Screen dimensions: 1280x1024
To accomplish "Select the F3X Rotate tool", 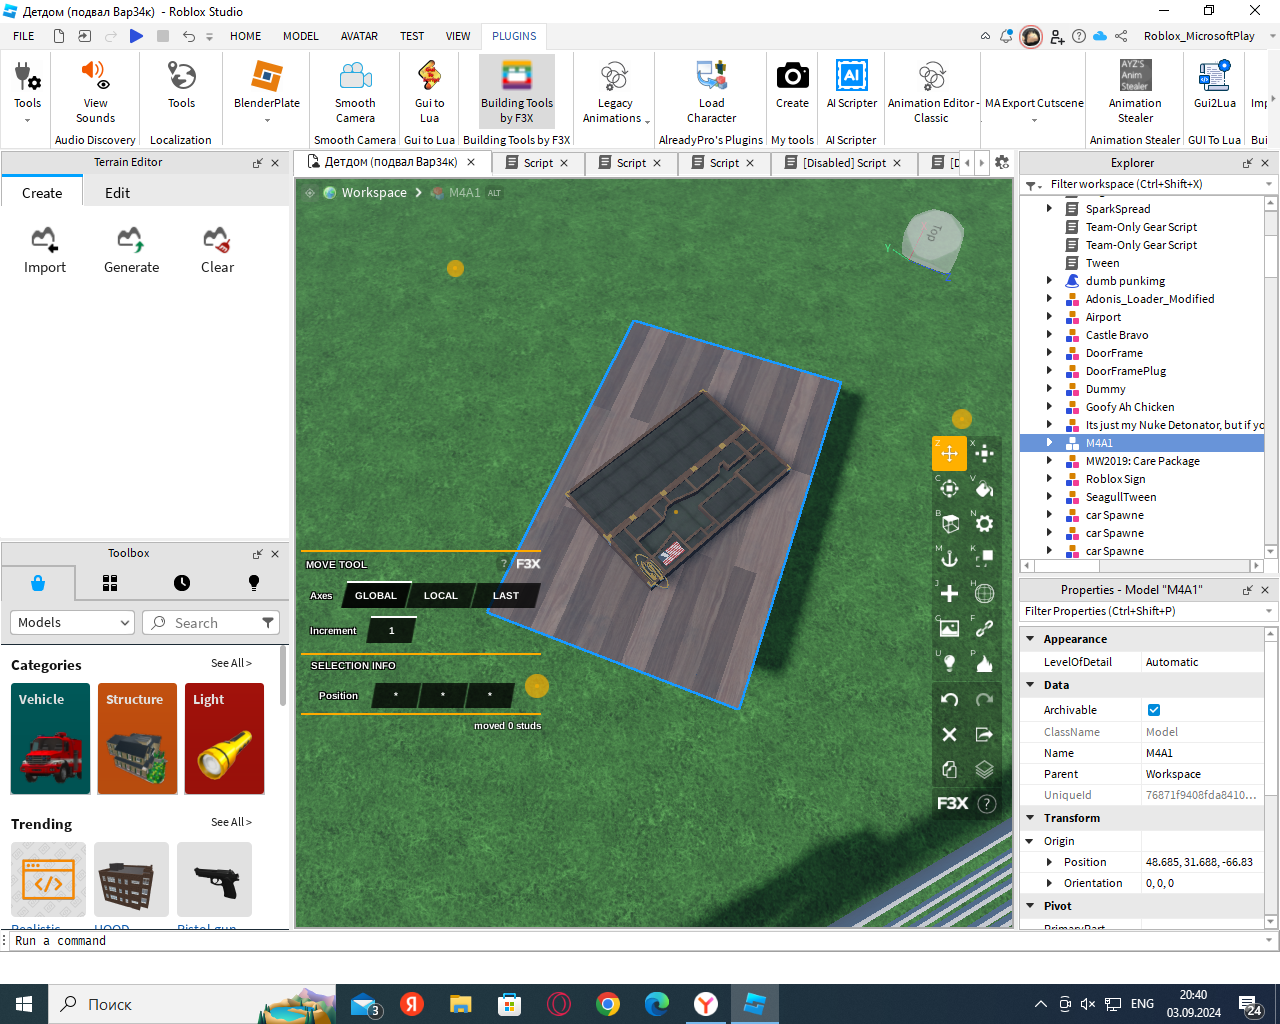I will coord(949,488).
